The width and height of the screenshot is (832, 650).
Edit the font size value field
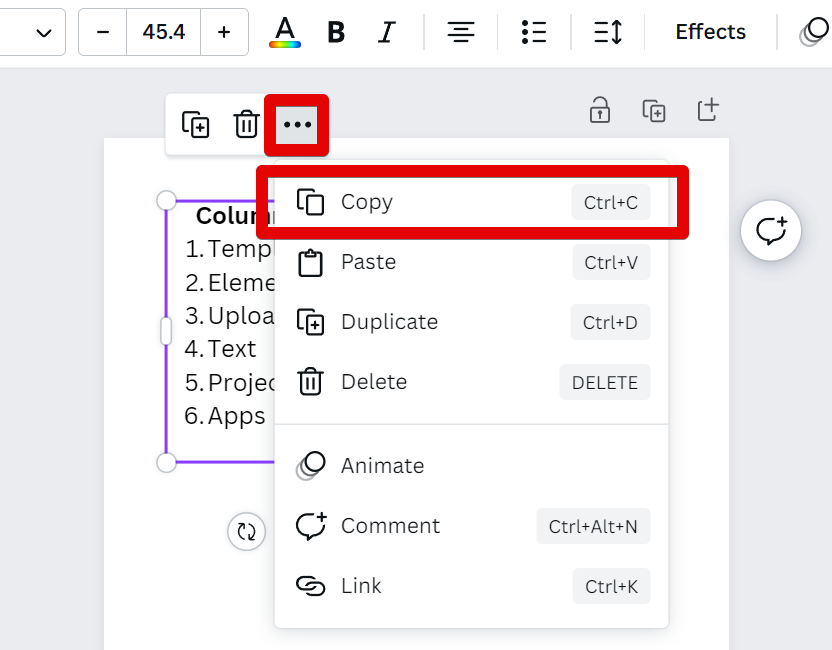coord(163,32)
